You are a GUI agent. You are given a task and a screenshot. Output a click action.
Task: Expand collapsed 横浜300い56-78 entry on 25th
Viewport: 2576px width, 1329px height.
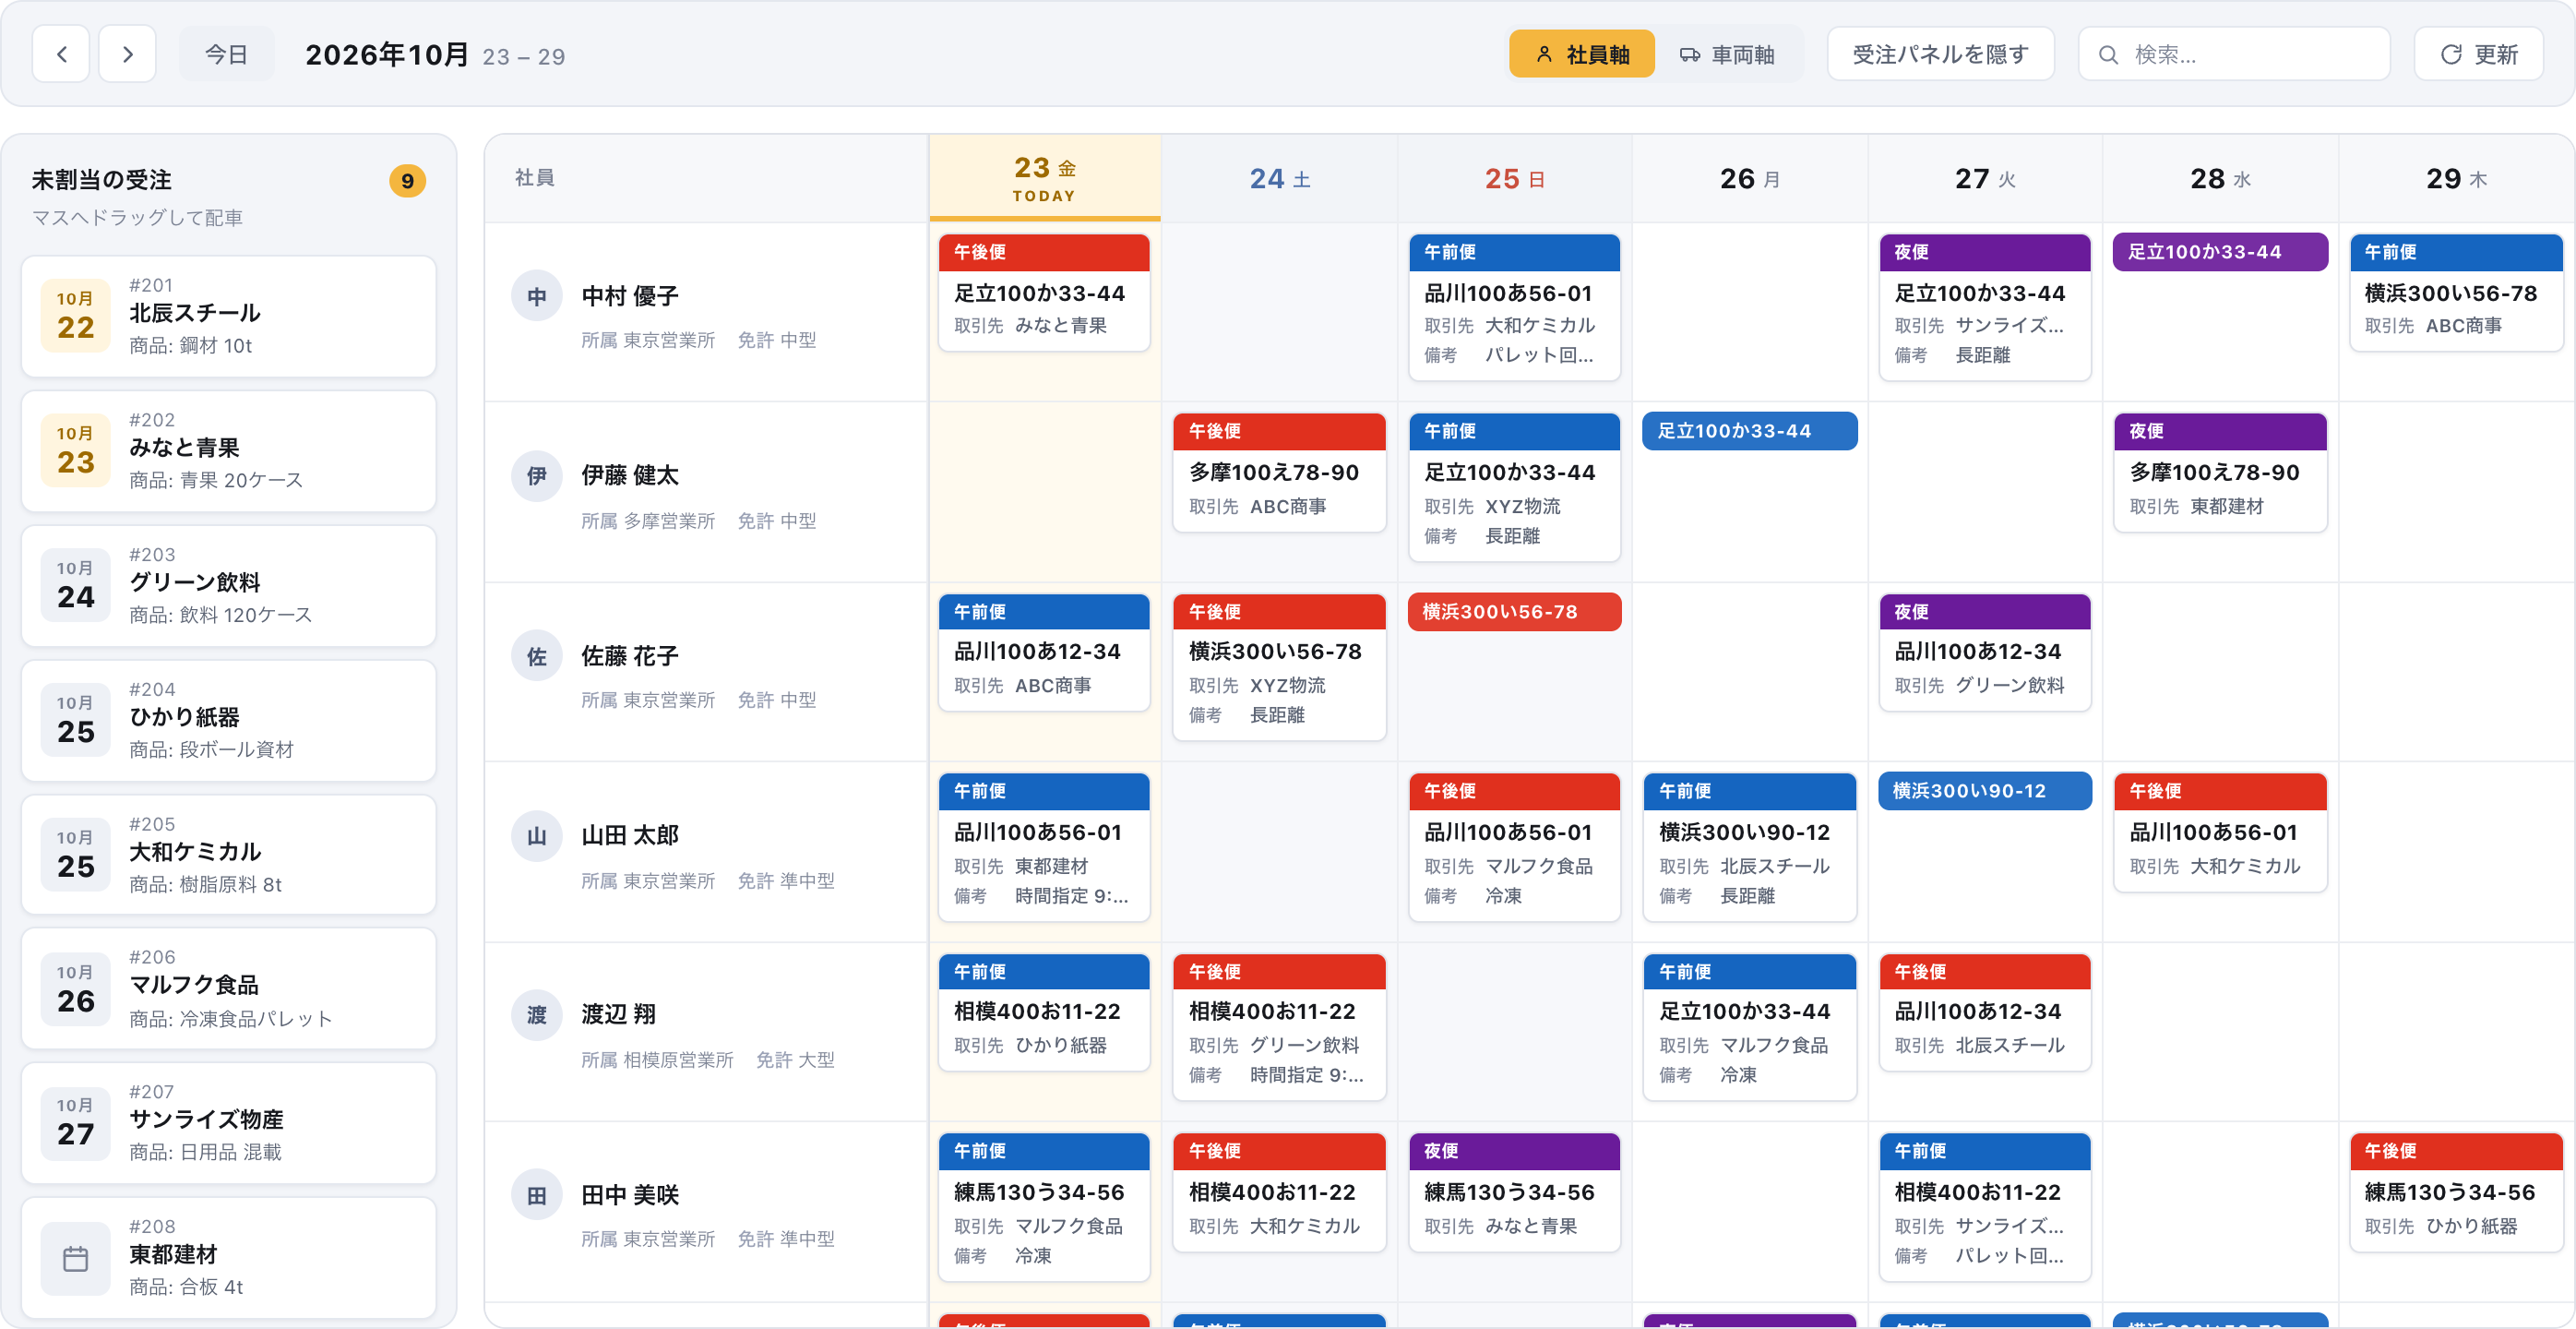[1514, 611]
